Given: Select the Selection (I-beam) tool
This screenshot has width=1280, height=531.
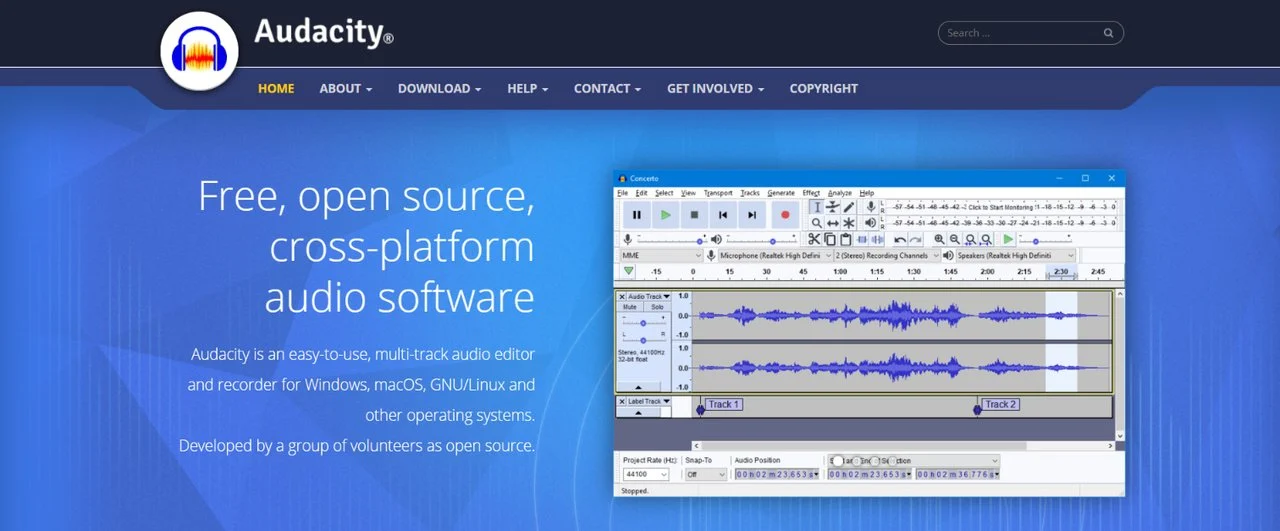Looking at the screenshot, I should (x=817, y=207).
